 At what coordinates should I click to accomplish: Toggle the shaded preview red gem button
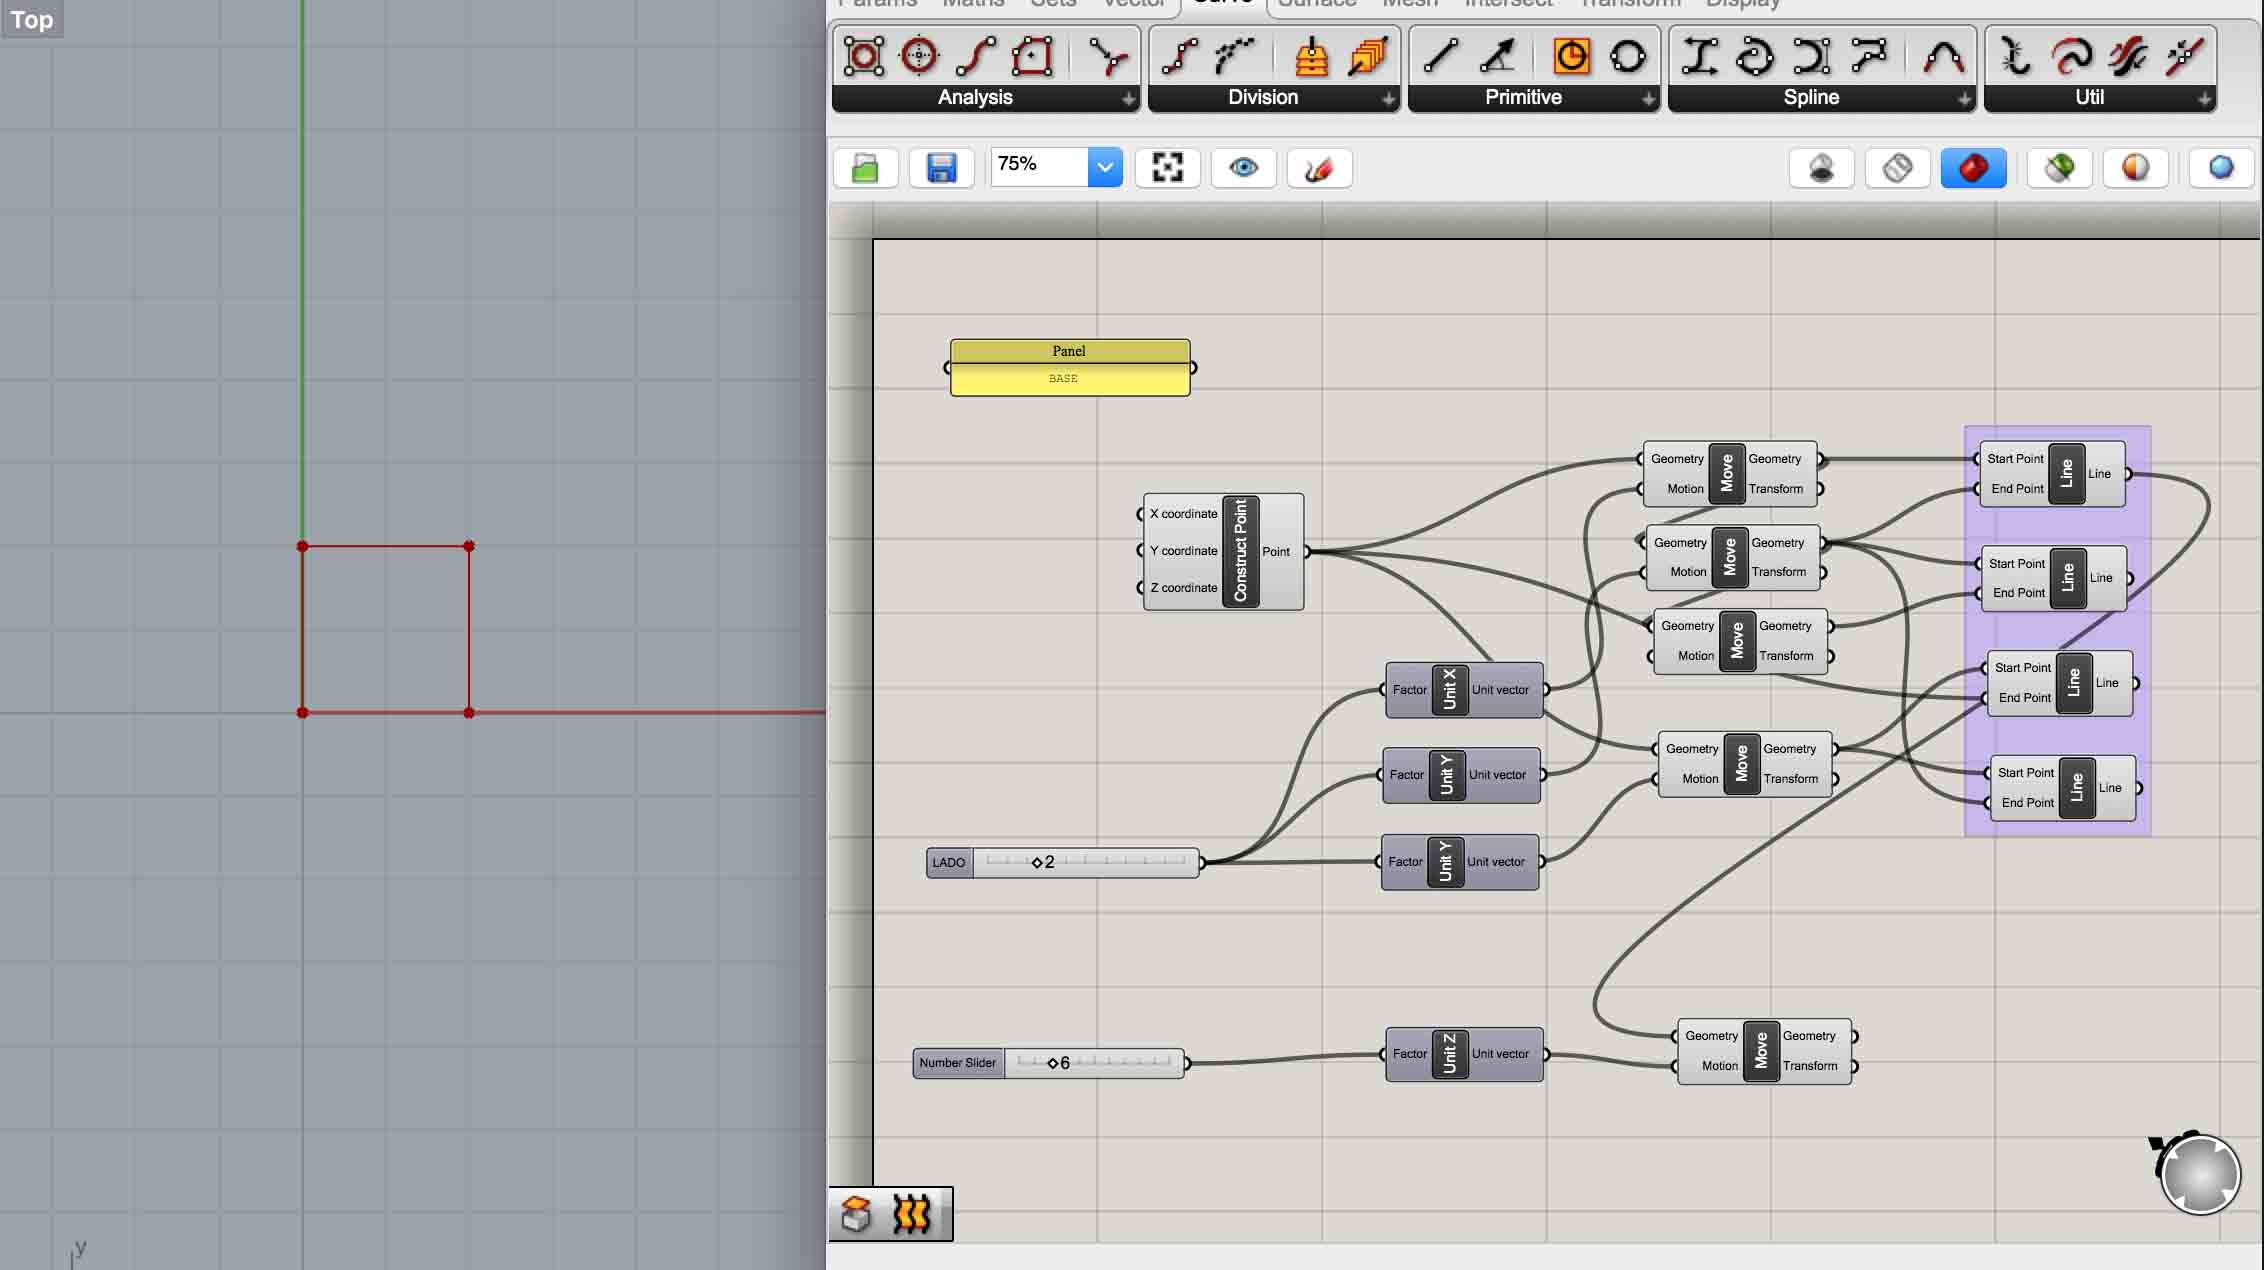point(1973,168)
